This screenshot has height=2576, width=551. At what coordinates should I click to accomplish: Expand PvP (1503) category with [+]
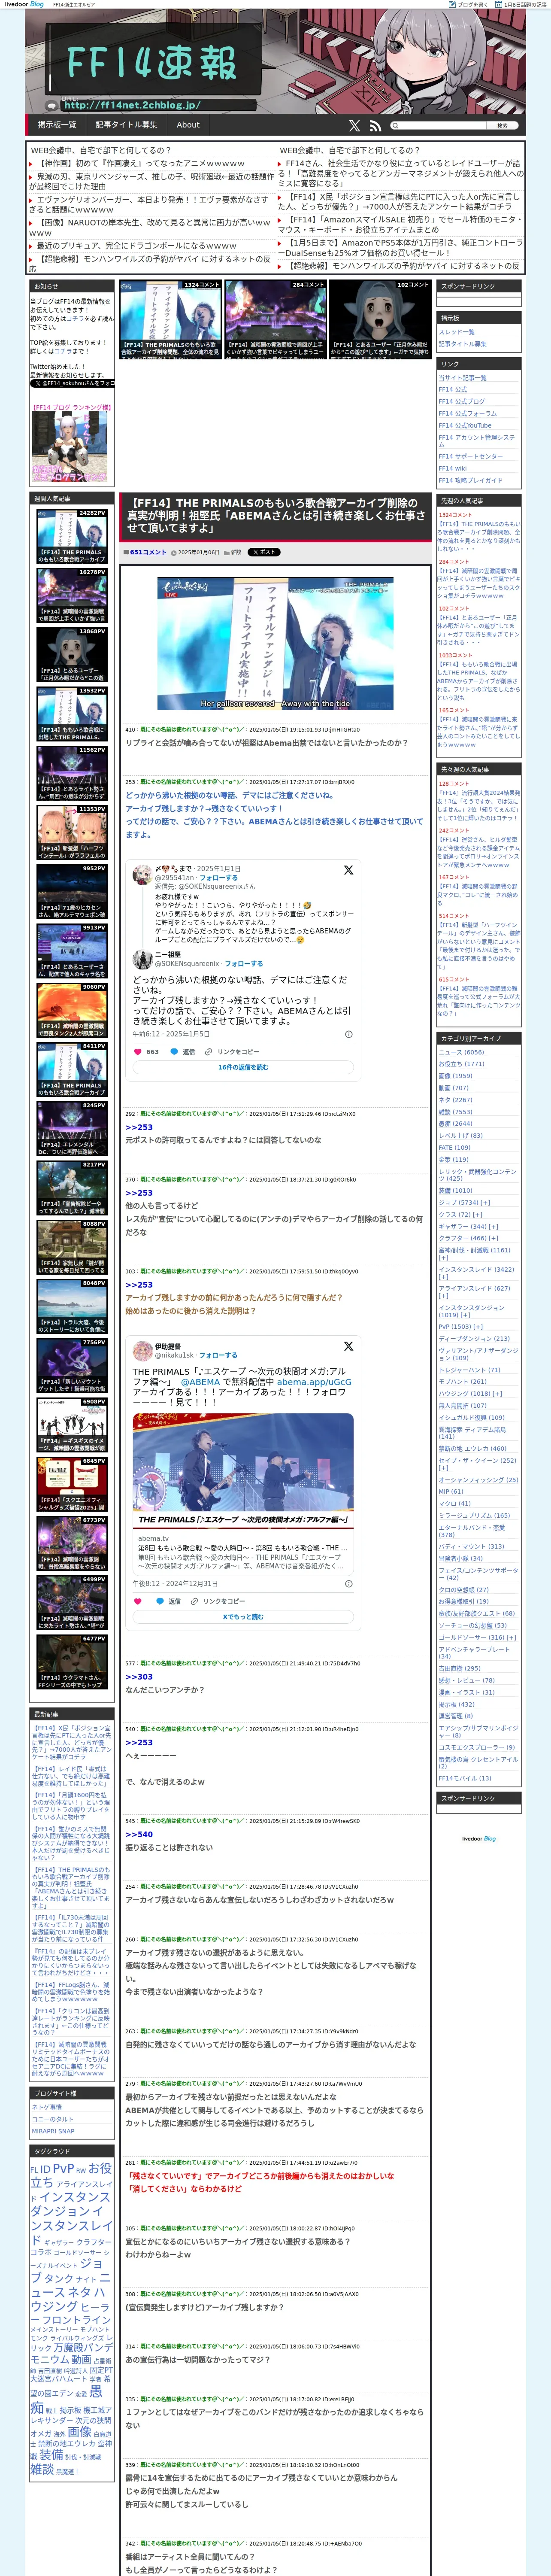click(x=477, y=1327)
